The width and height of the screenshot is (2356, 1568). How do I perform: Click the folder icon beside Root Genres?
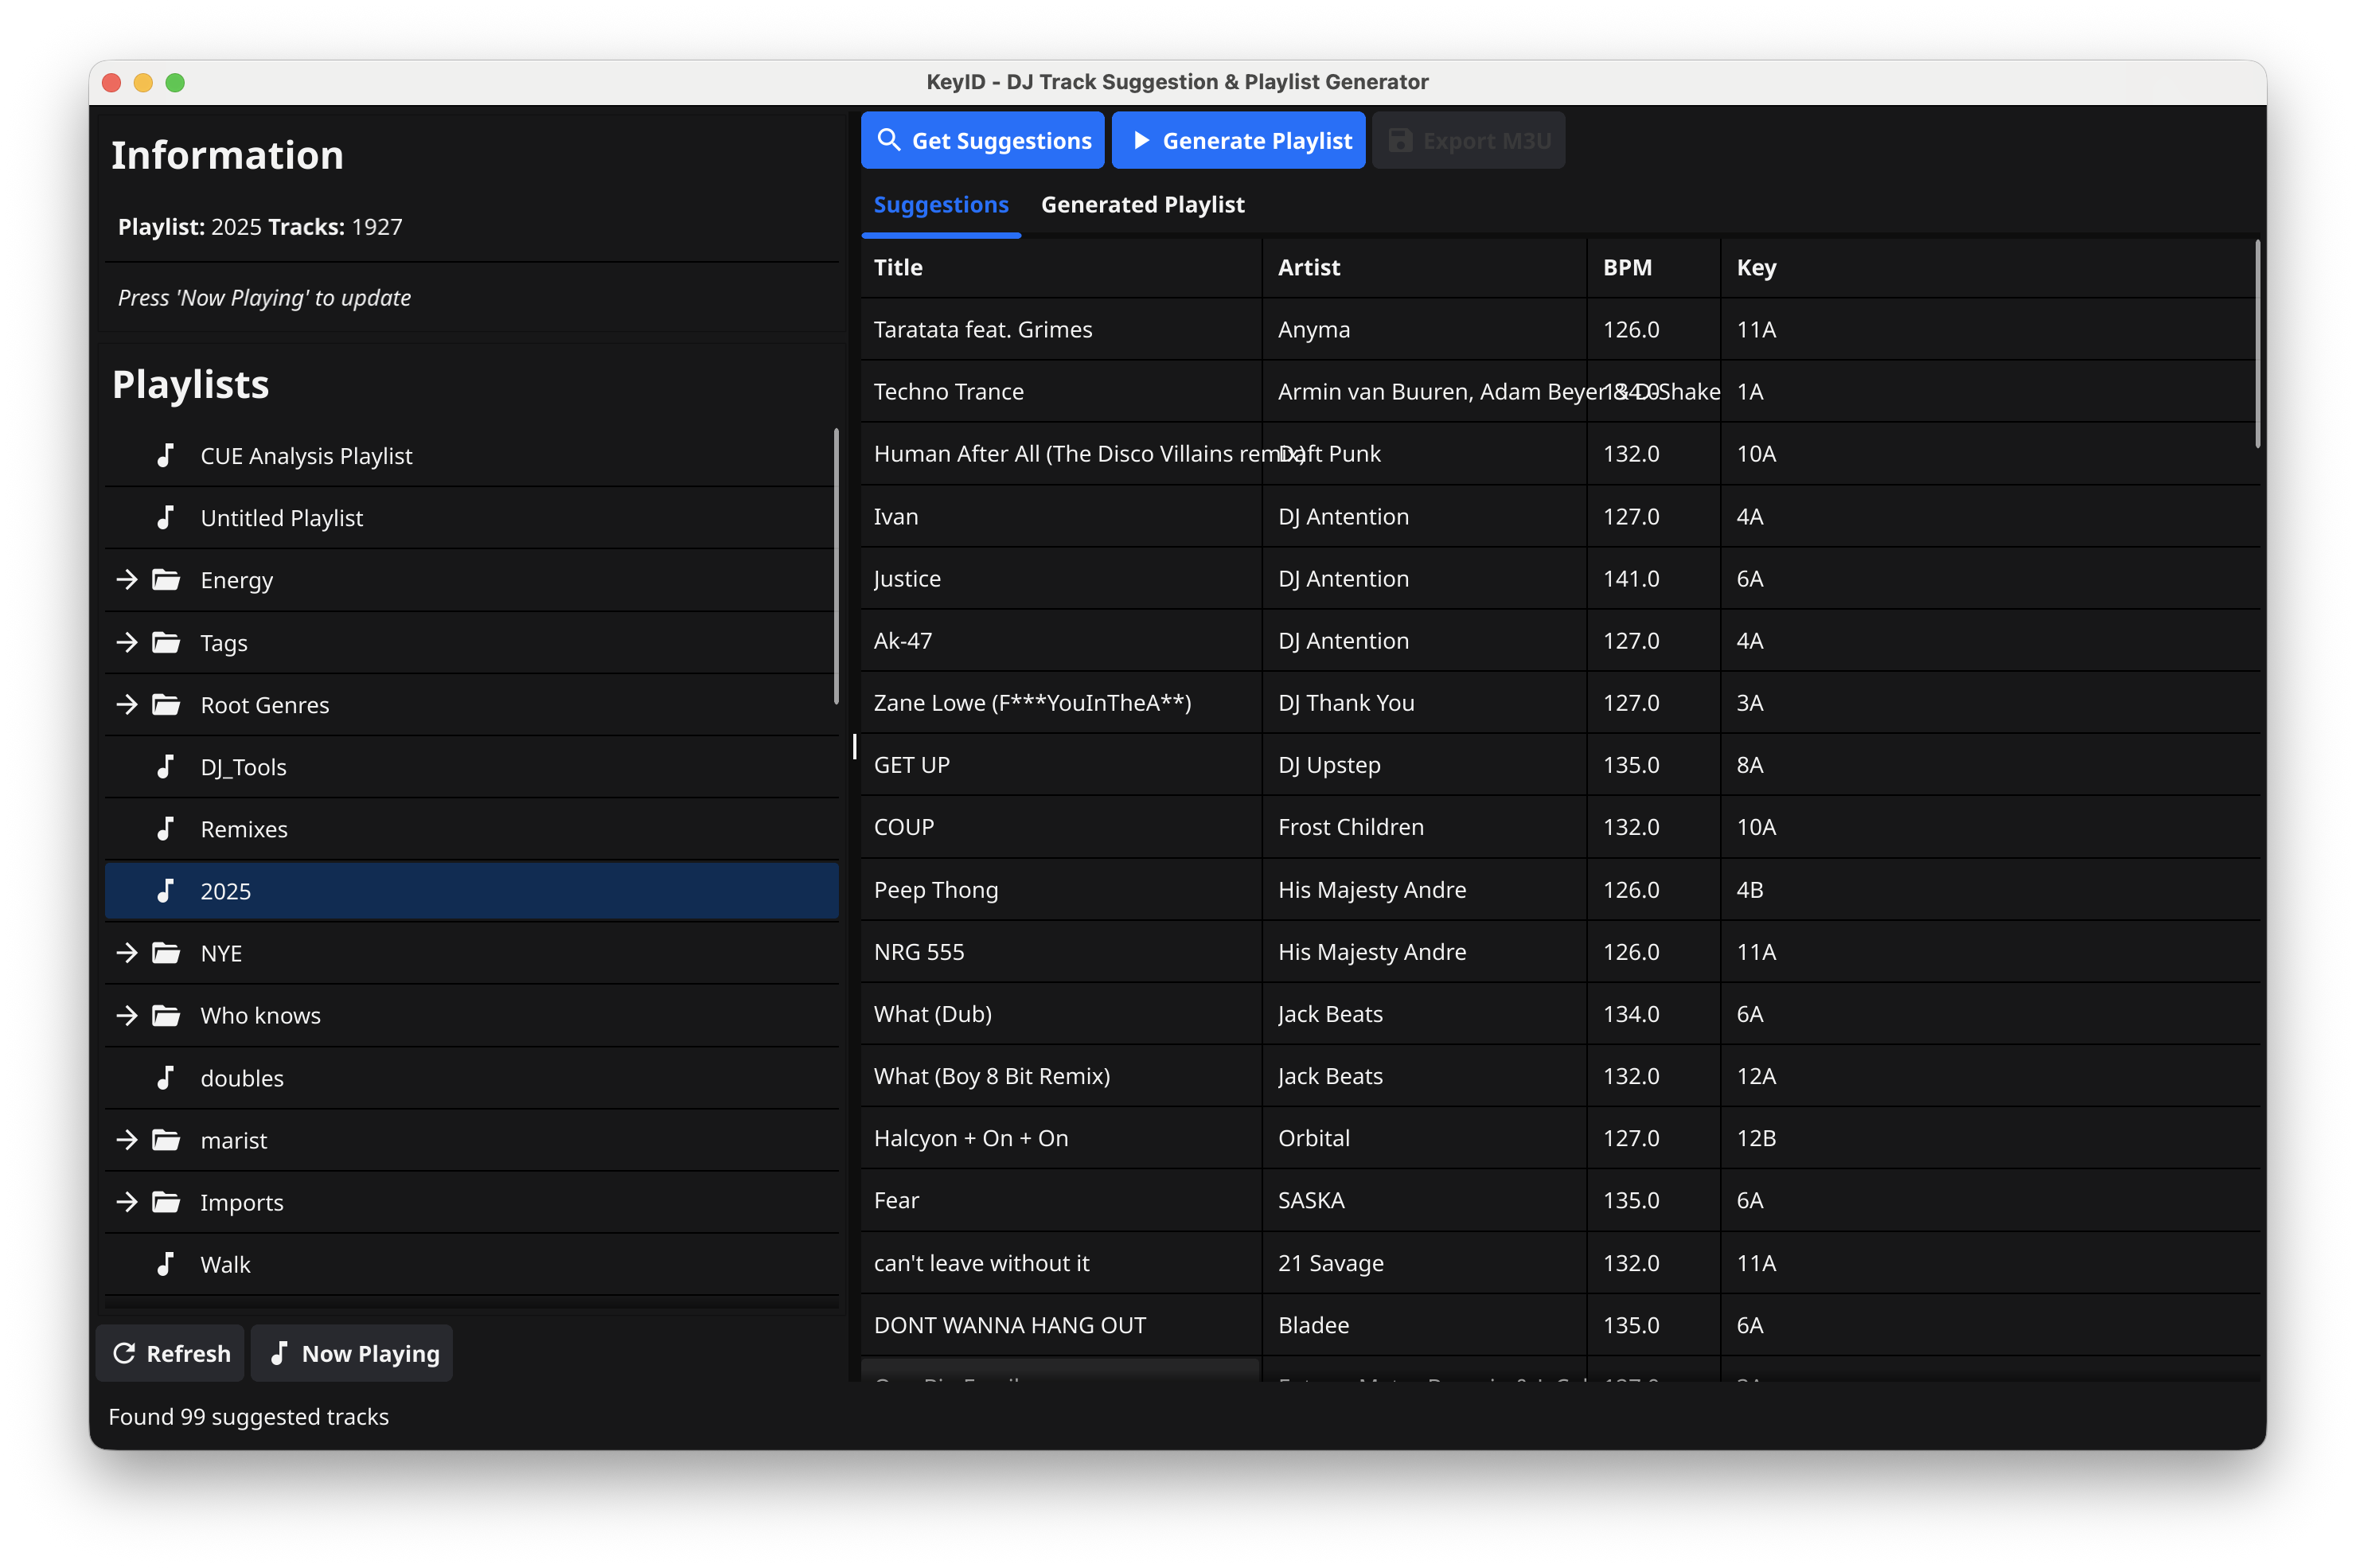166,704
